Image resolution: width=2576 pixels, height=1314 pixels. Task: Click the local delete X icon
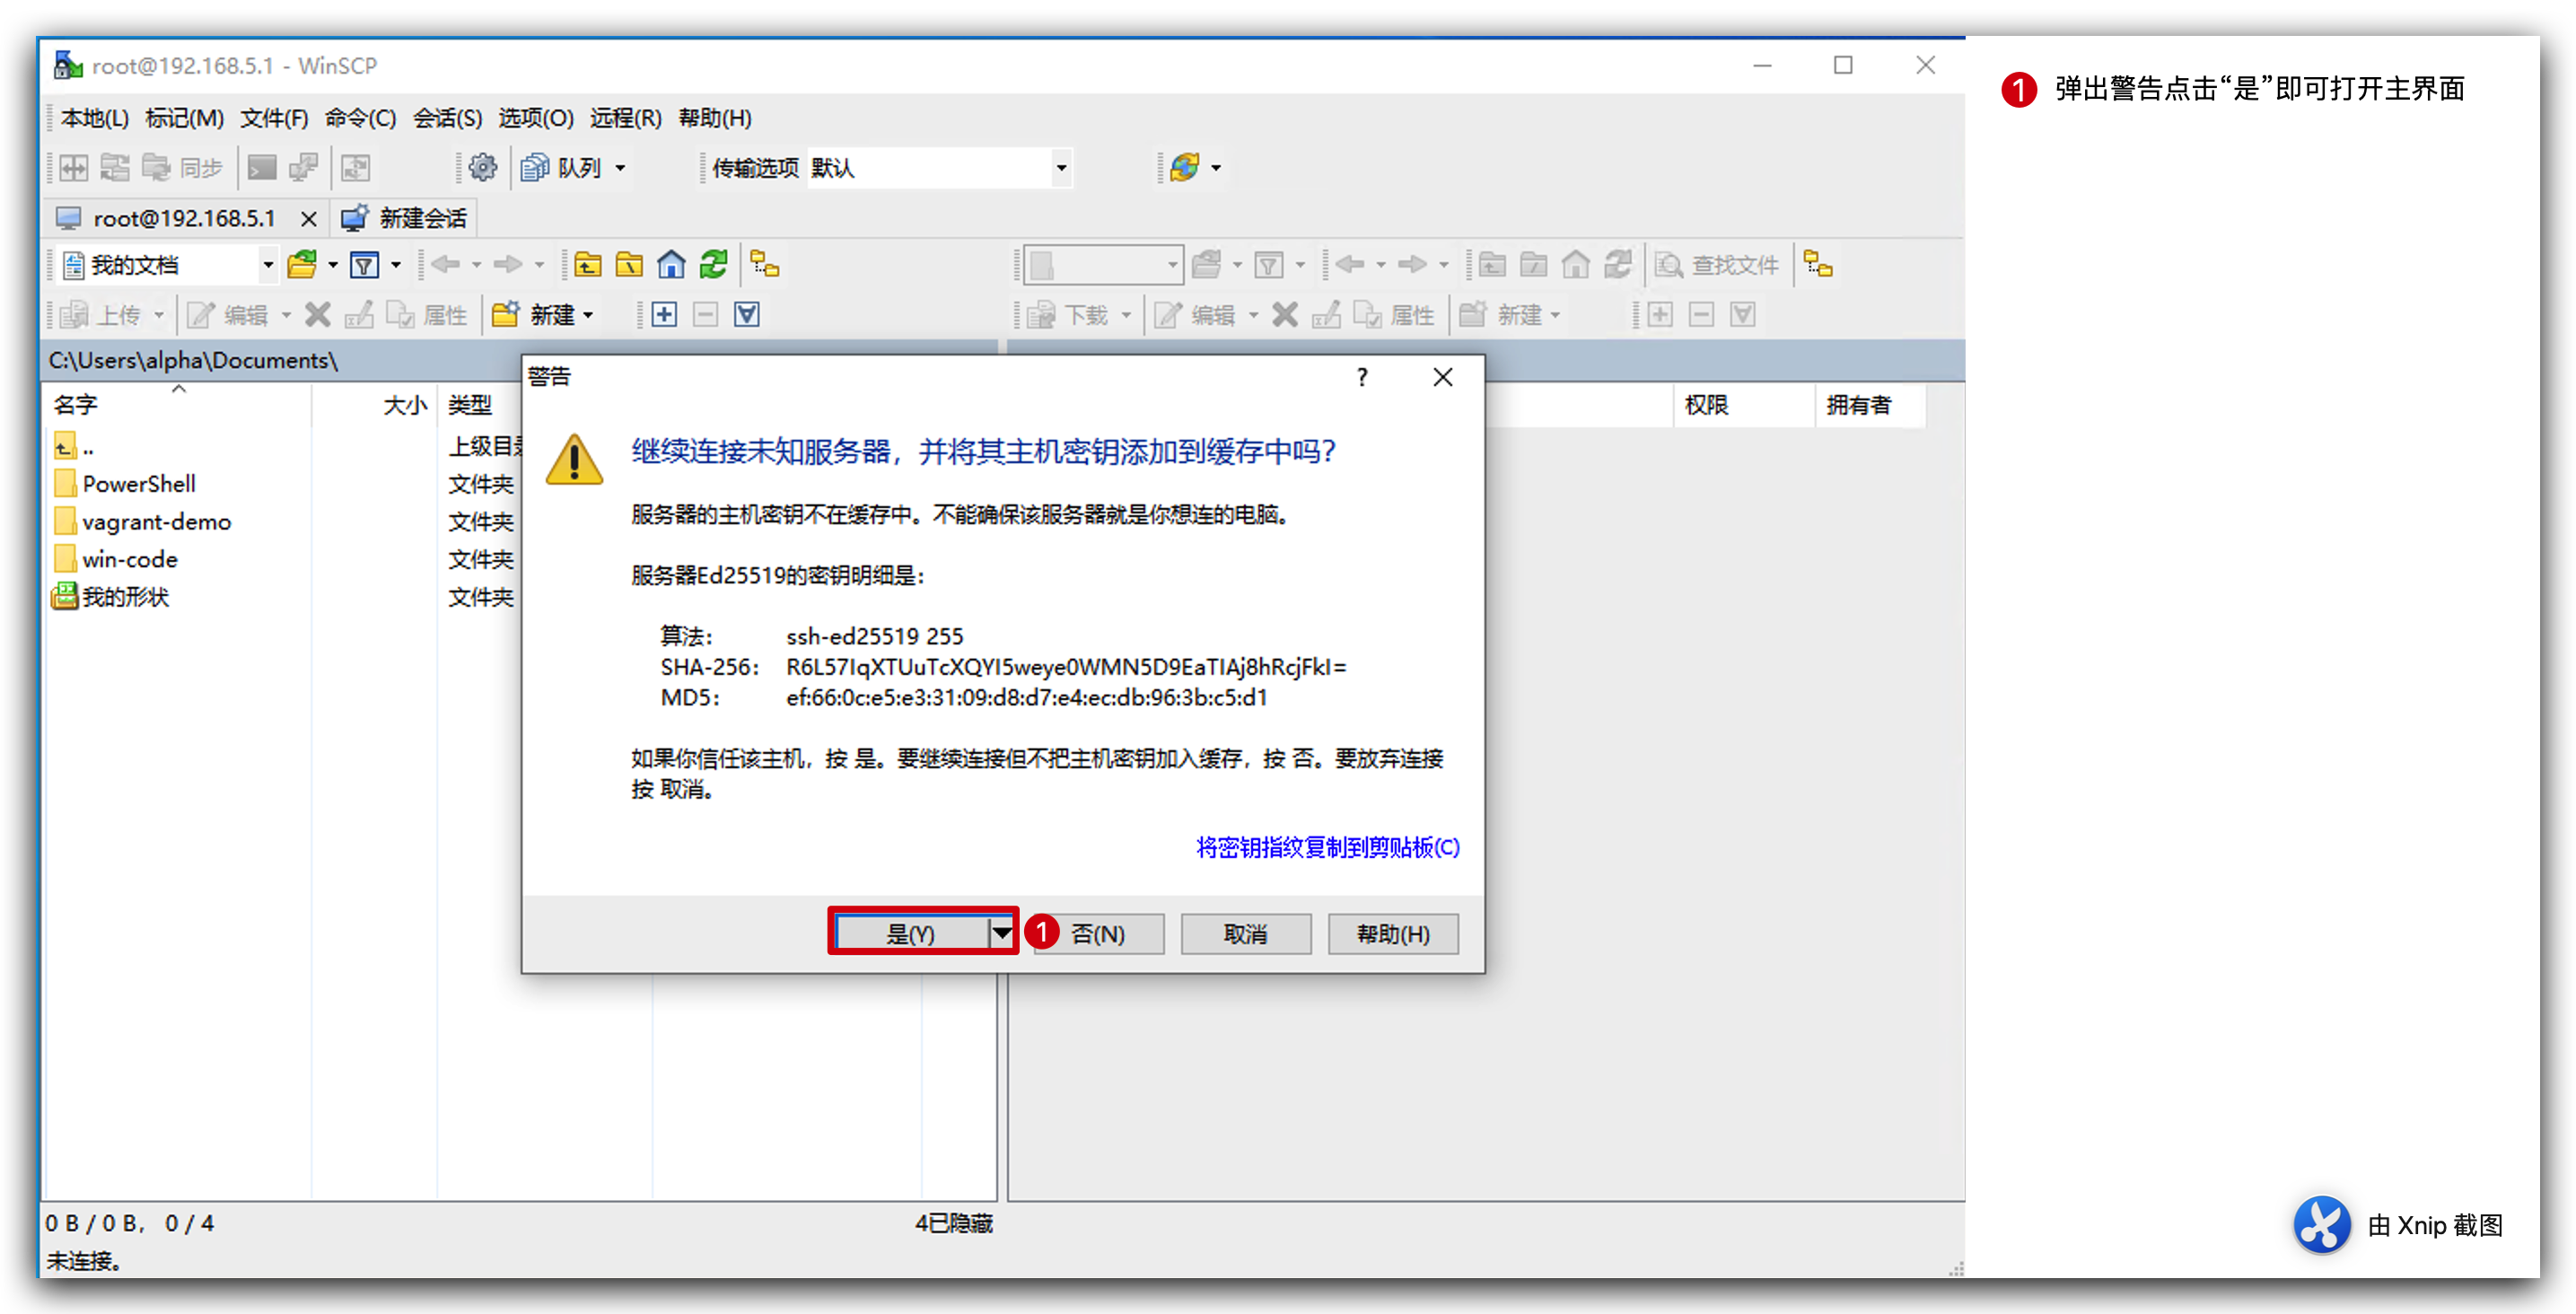coord(318,315)
